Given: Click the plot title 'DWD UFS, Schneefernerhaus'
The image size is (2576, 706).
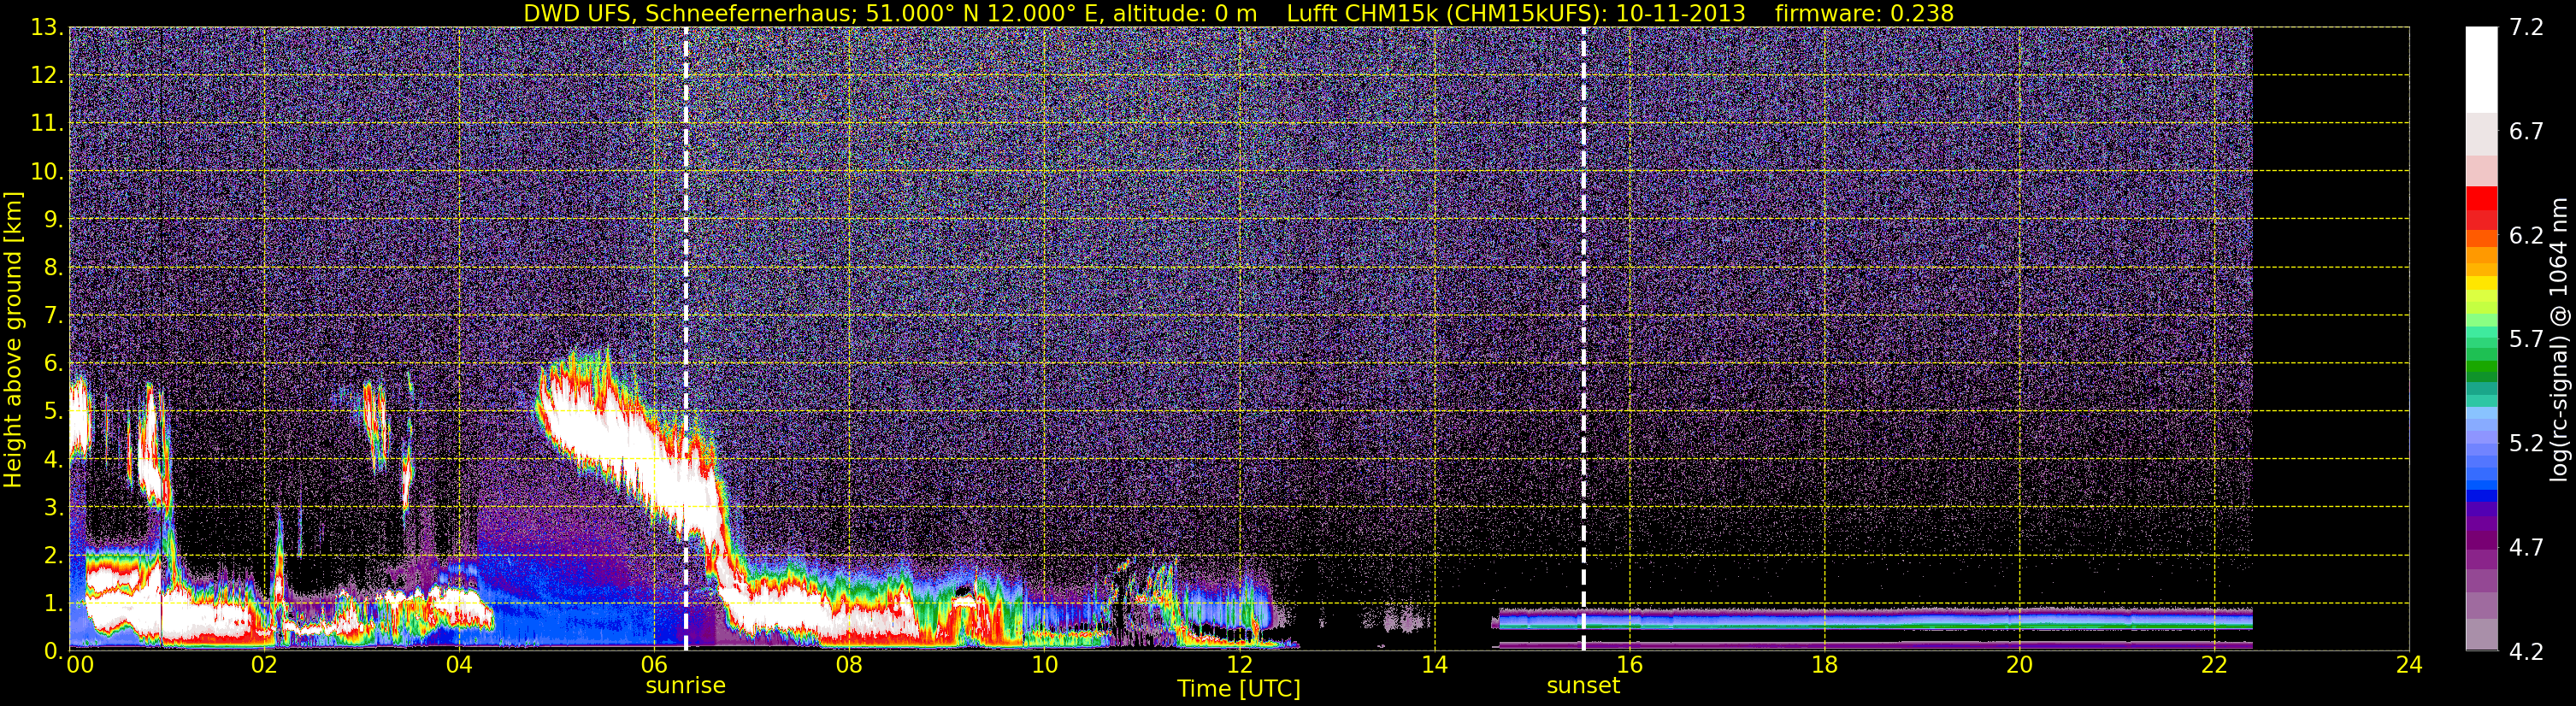Looking at the screenshot, I should point(688,13).
